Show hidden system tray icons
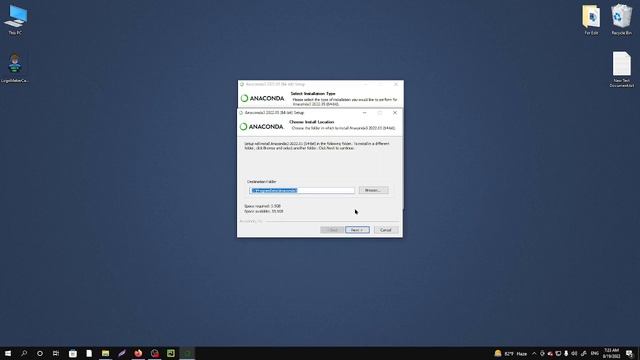This screenshot has height=360, width=640. (x=534, y=353)
